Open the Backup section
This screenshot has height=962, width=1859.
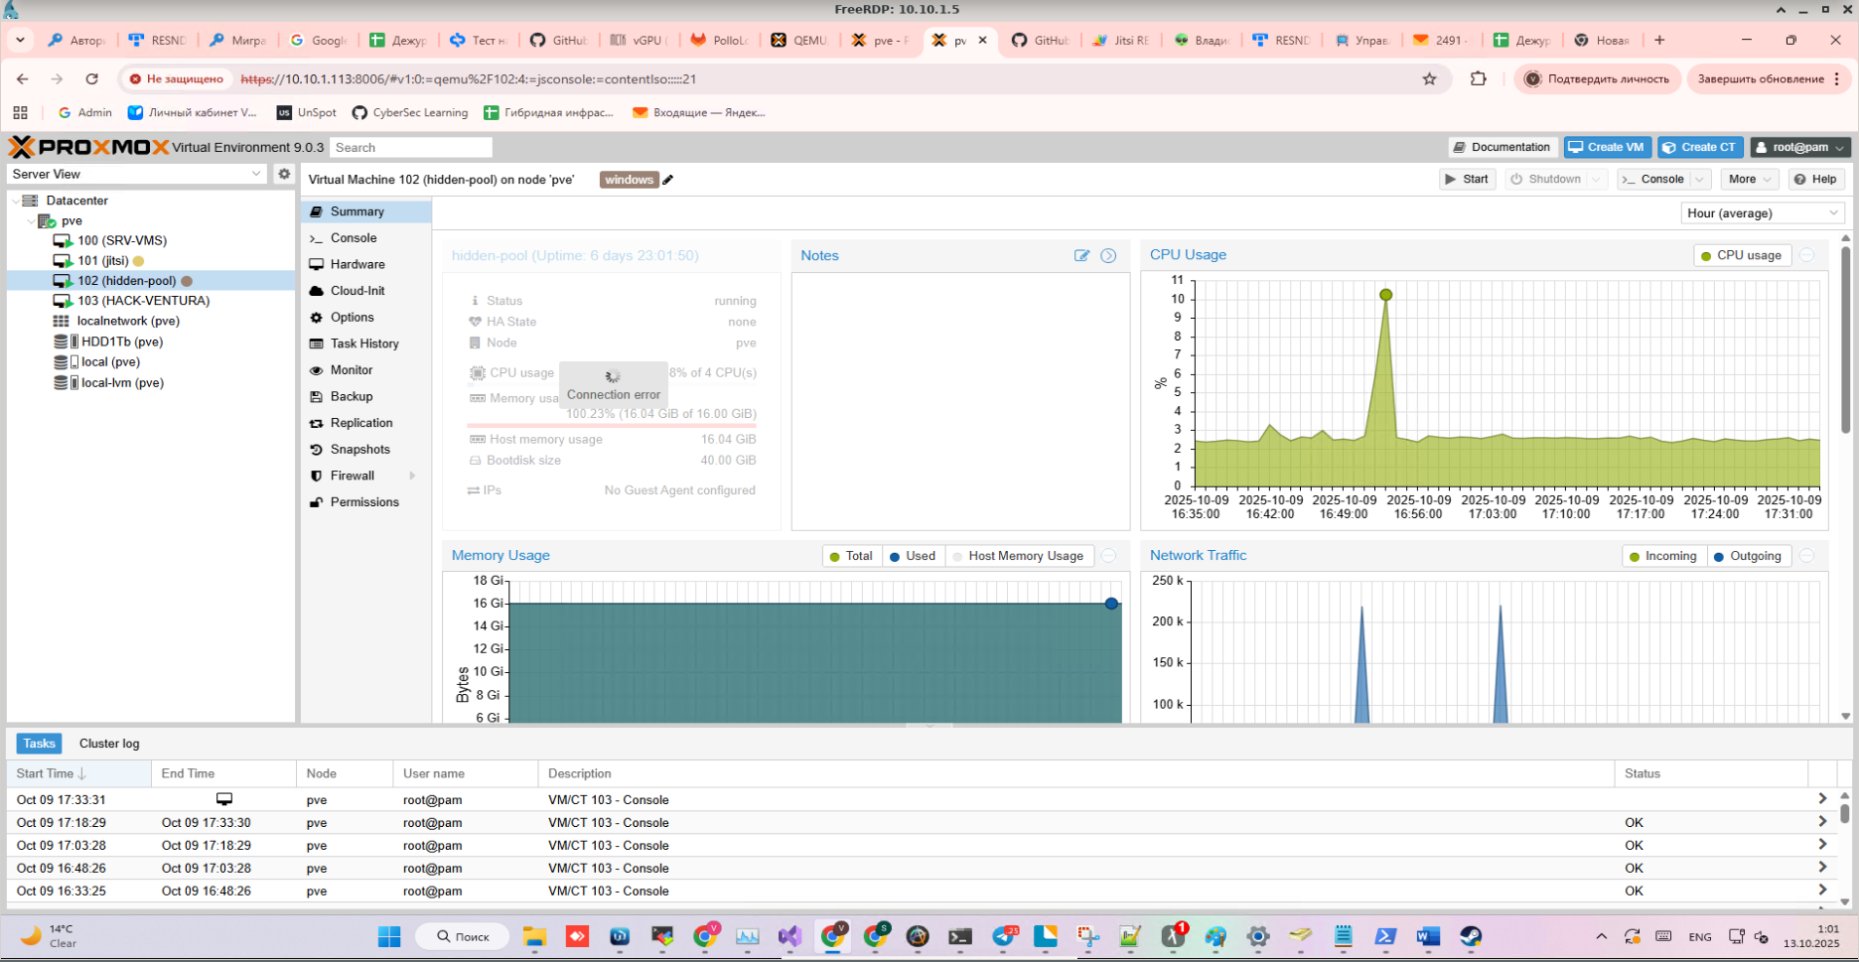pyautogui.click(x=351, y=397)
